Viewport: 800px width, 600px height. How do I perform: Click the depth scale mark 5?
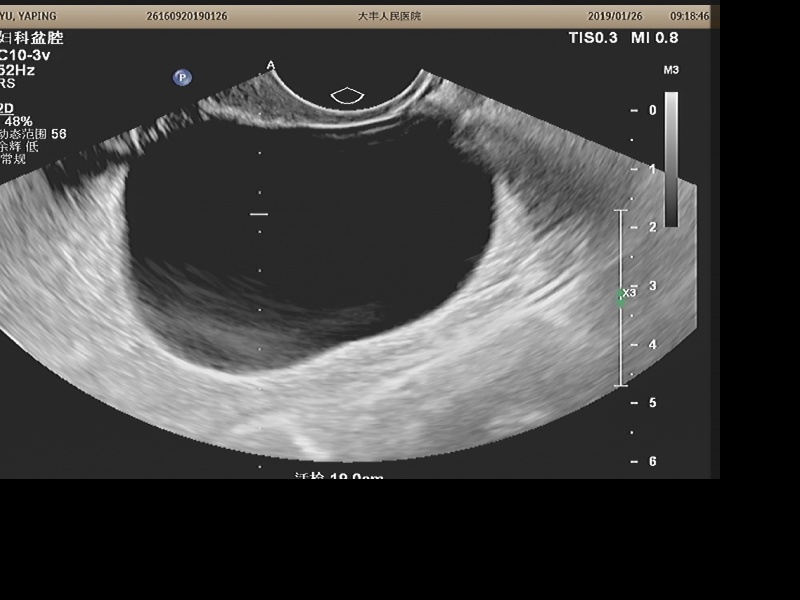(652, 402)
